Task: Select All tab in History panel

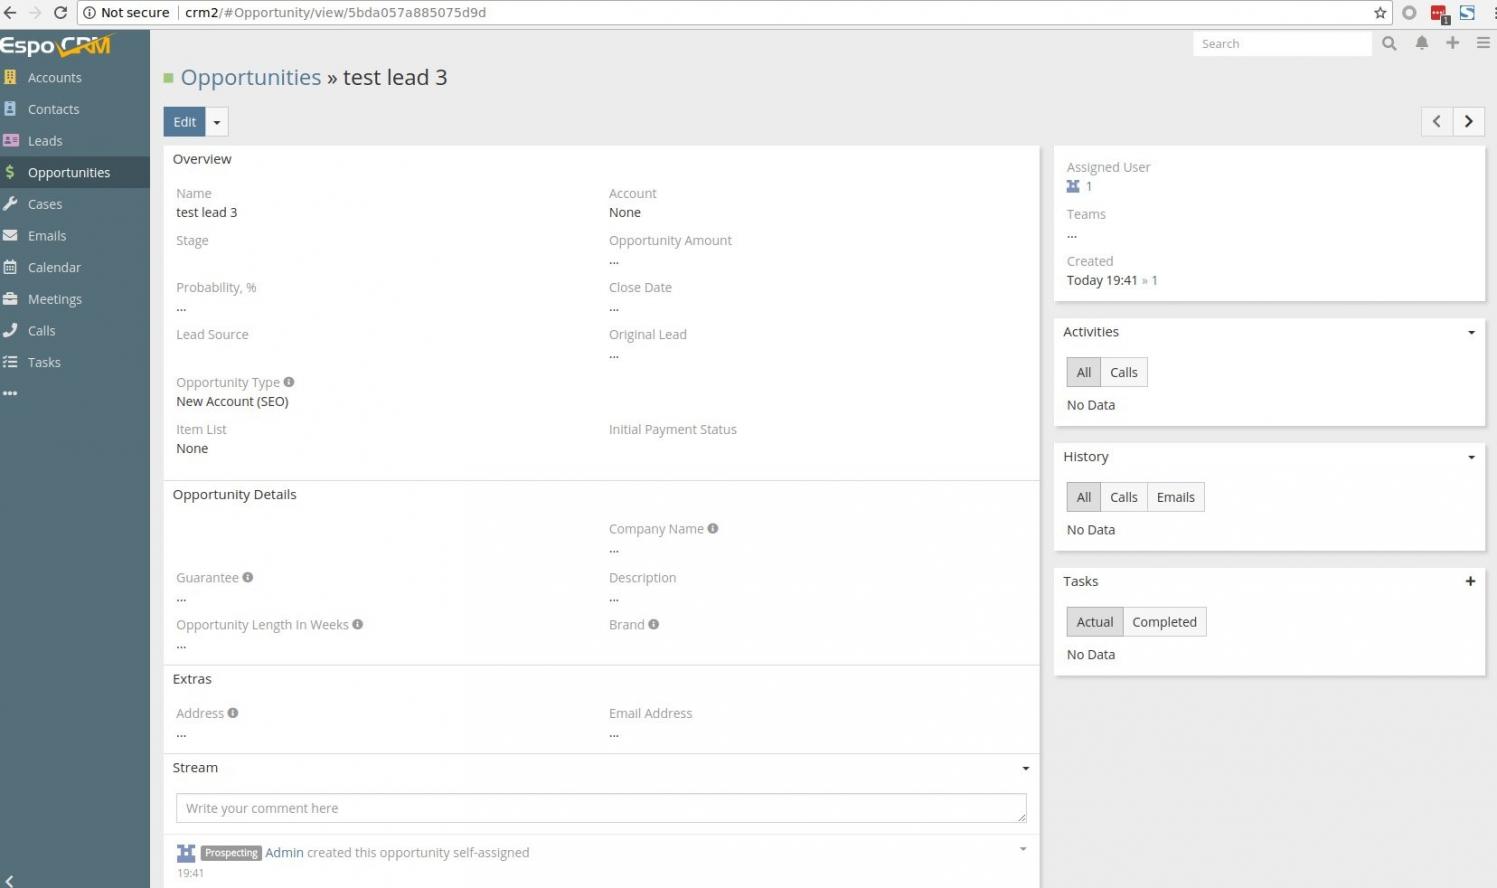Action: (x=1083, y=497)
